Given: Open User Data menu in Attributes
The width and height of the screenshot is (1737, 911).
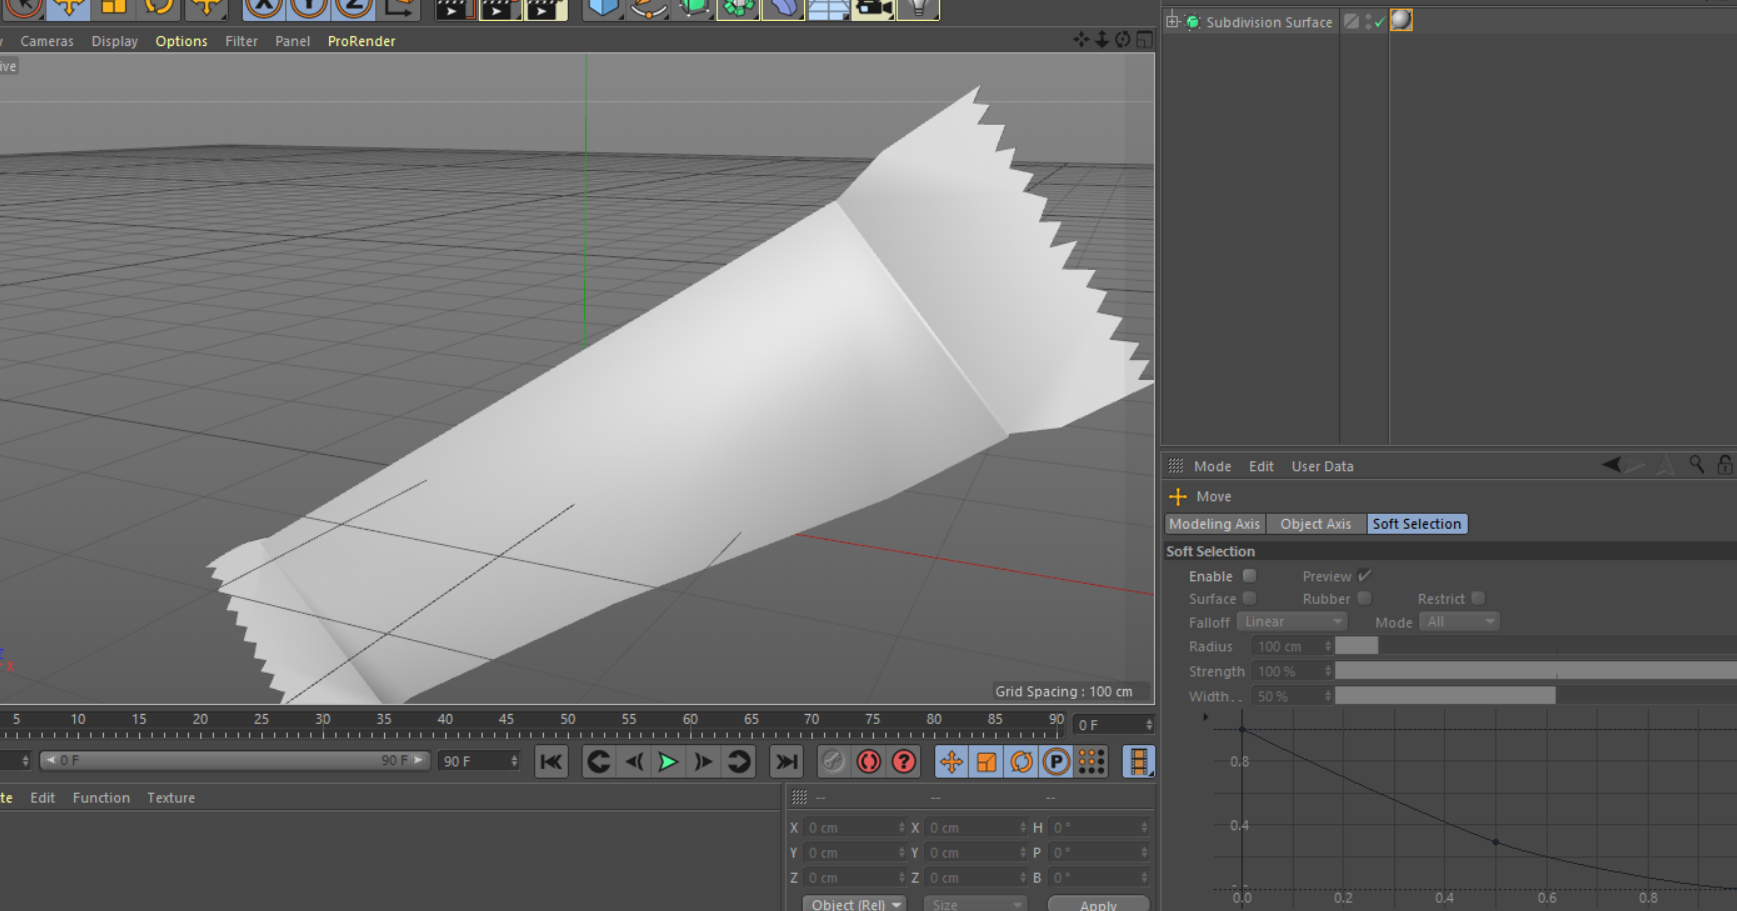Looking at the screenshot, I should point(1322,466).
